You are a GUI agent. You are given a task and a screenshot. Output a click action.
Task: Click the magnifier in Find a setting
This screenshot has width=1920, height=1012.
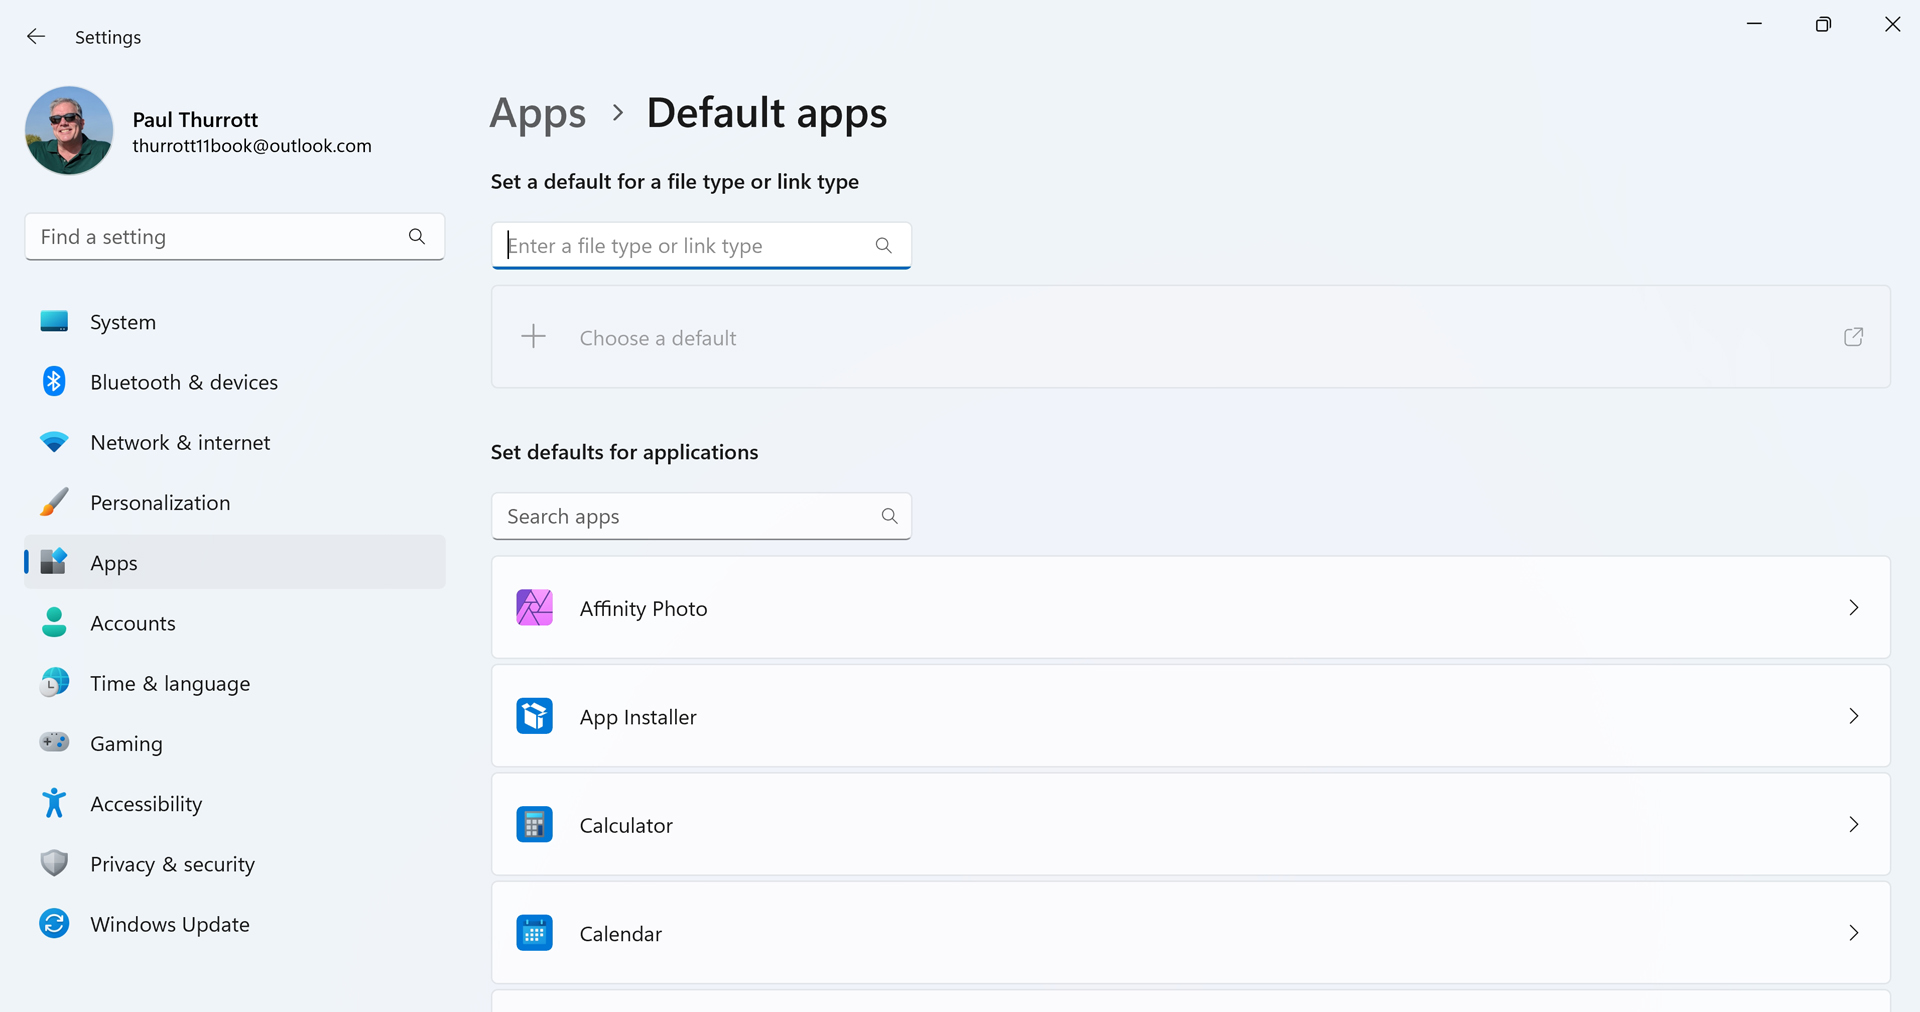pos(417,237)
